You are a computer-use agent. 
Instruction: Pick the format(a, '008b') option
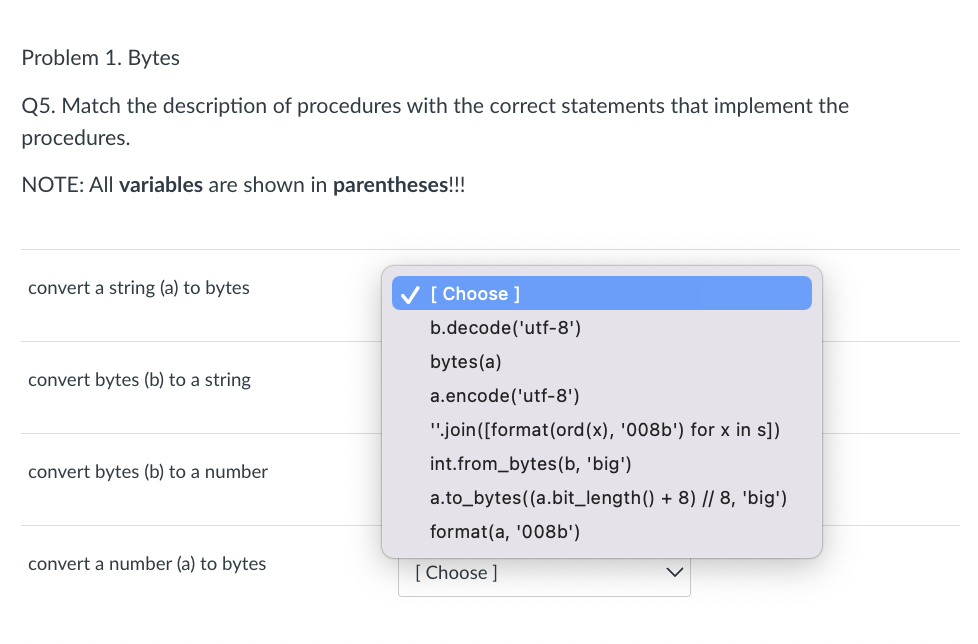point(505,532)
